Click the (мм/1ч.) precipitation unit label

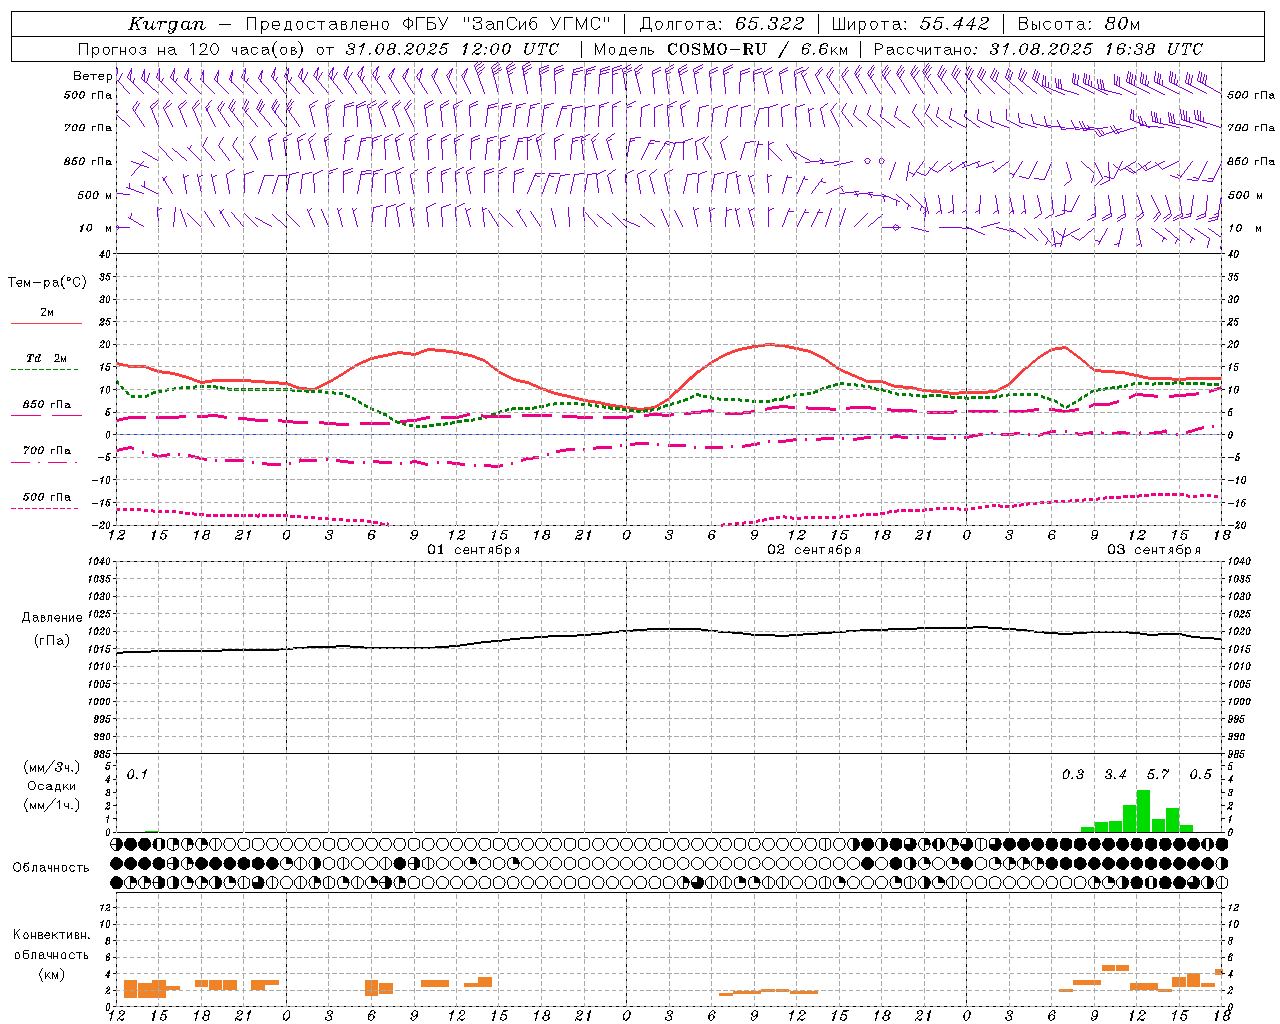(52, 805)
